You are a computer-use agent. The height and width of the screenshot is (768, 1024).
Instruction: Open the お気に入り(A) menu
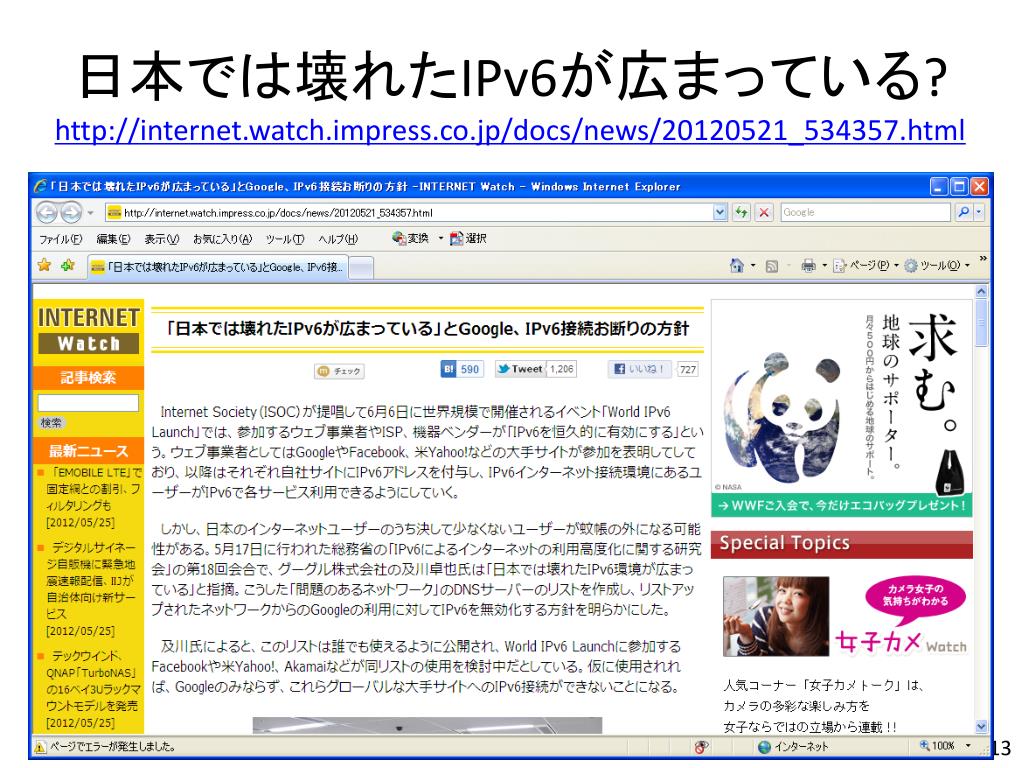click(x=222, y=239)
